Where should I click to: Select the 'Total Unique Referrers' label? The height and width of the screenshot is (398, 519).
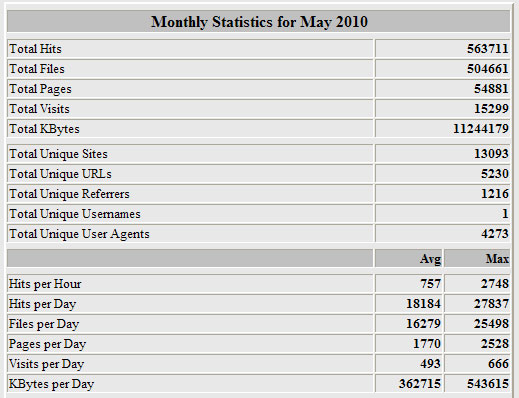69,194
